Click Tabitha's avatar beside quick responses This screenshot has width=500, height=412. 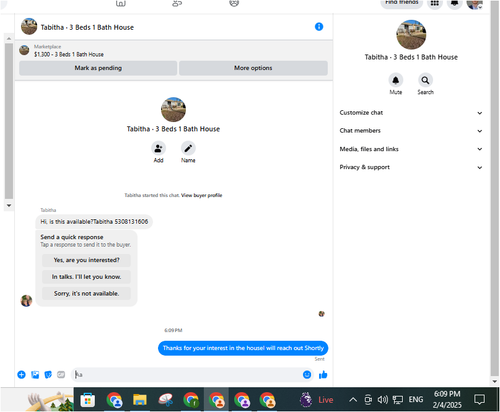[x=26, y=301]
